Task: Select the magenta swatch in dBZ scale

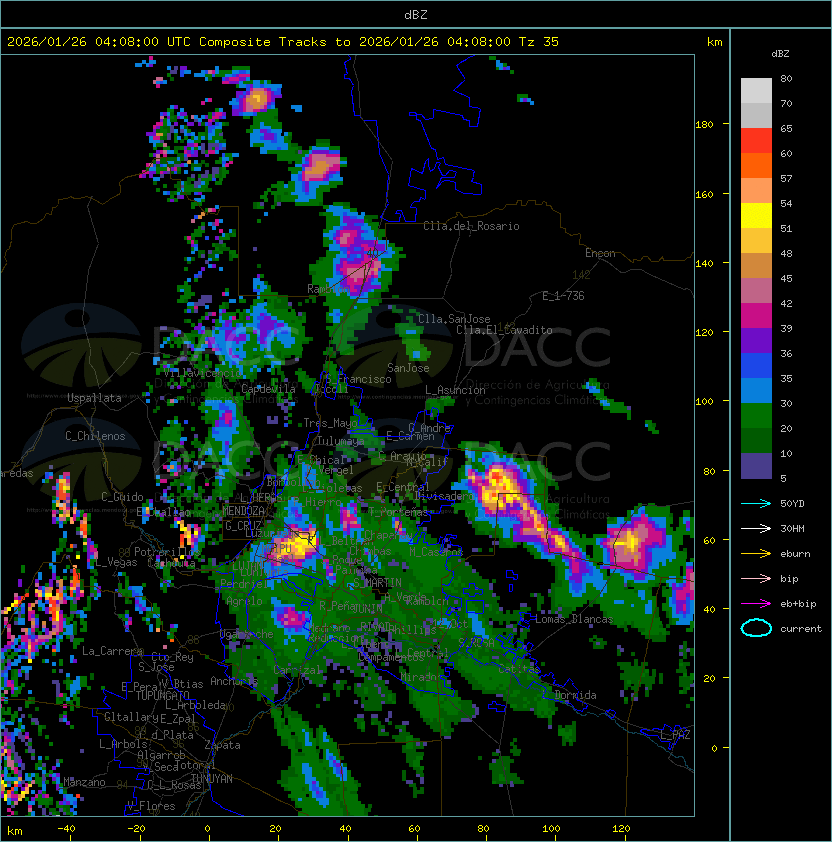Action: pyautogui.click(x=756, y=316)
